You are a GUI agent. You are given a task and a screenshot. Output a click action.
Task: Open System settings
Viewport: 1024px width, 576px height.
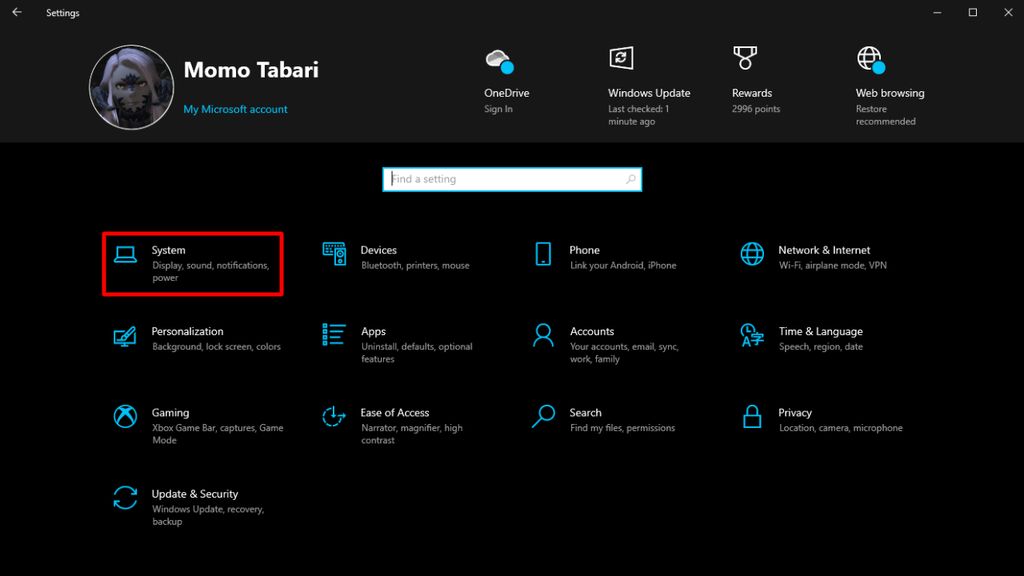[192, 262]
